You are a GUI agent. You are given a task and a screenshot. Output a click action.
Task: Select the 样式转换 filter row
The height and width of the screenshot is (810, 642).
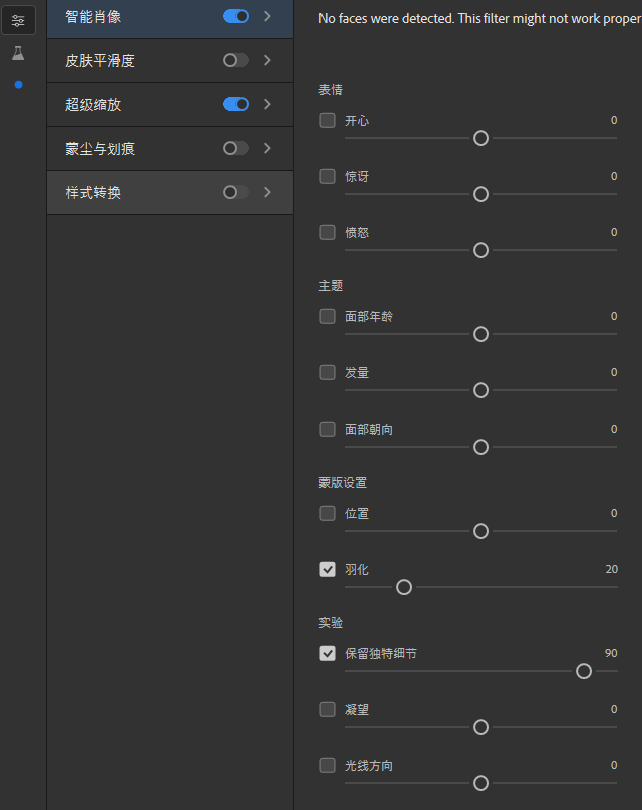[x=130, y=192]
